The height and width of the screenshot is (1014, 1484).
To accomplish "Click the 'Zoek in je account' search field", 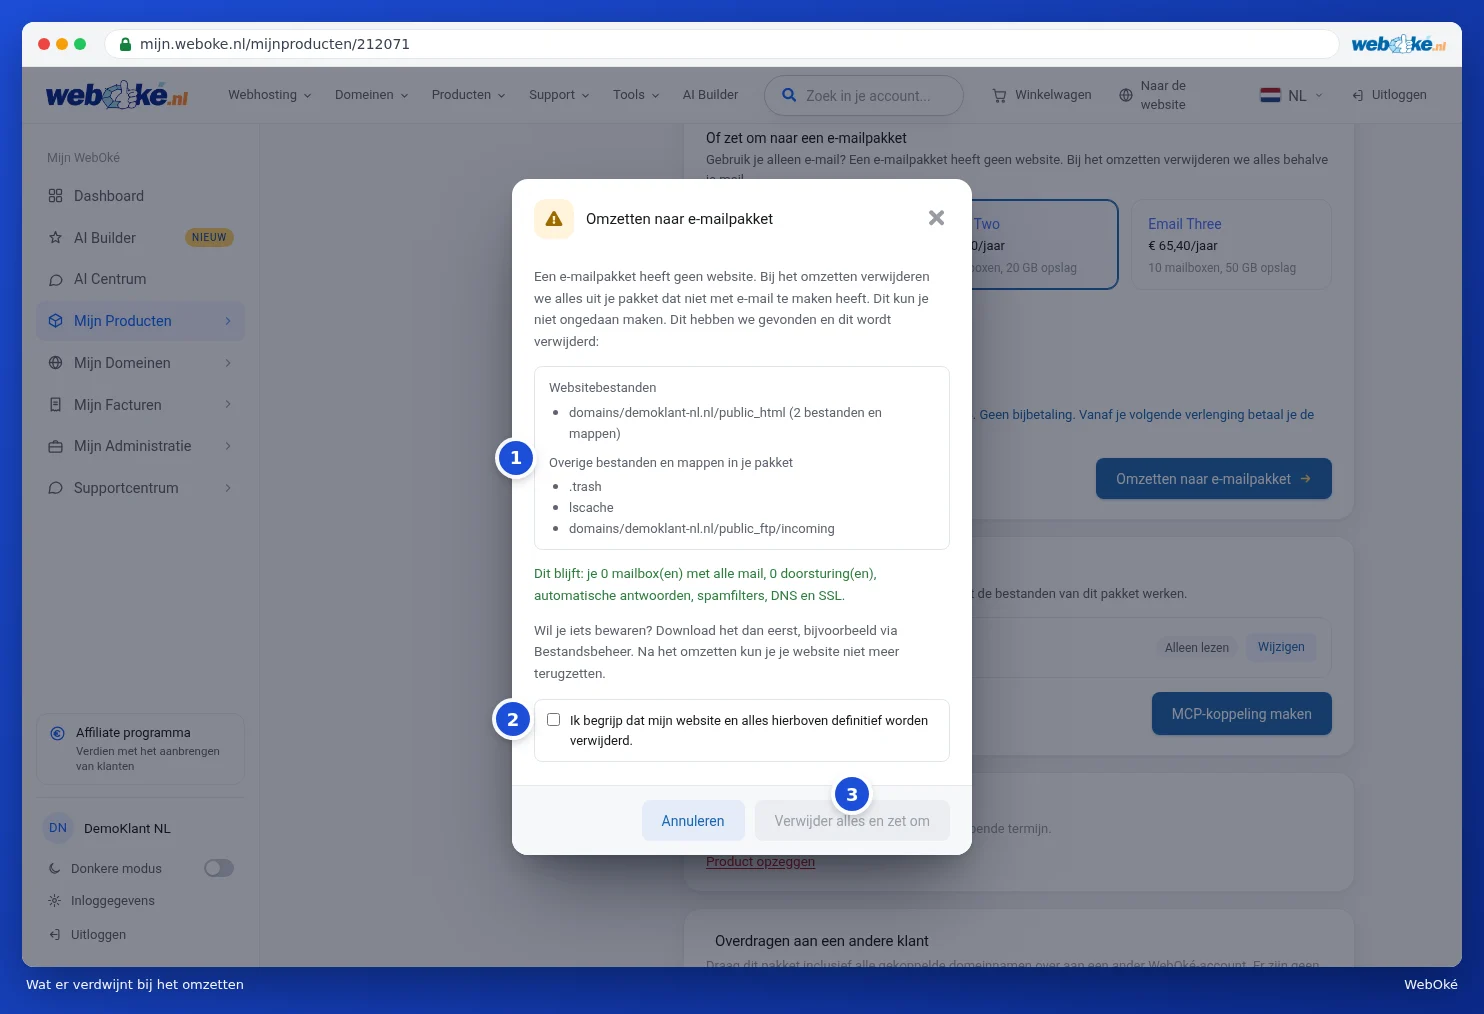I will coord(864,96).
